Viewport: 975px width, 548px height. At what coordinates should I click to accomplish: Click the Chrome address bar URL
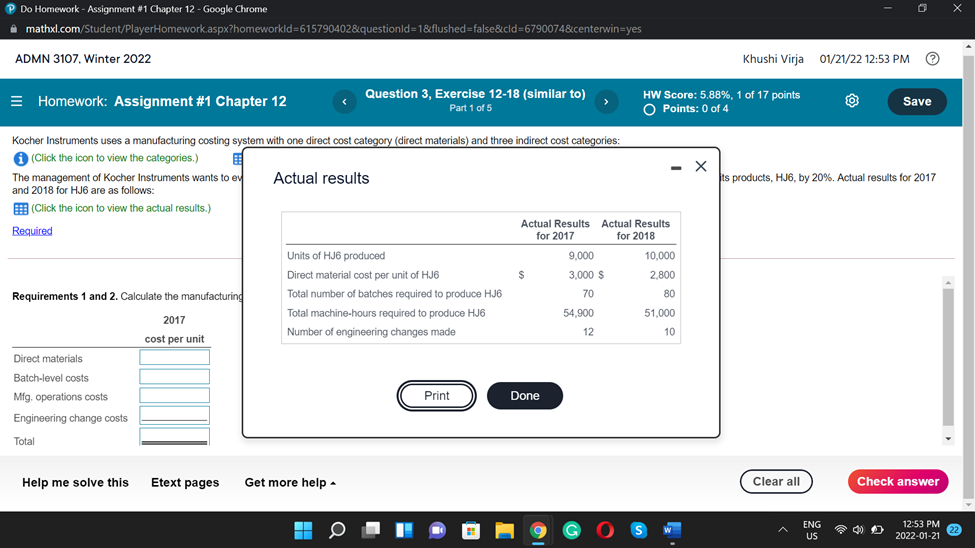pyautogui.click(x=333, y=29)
